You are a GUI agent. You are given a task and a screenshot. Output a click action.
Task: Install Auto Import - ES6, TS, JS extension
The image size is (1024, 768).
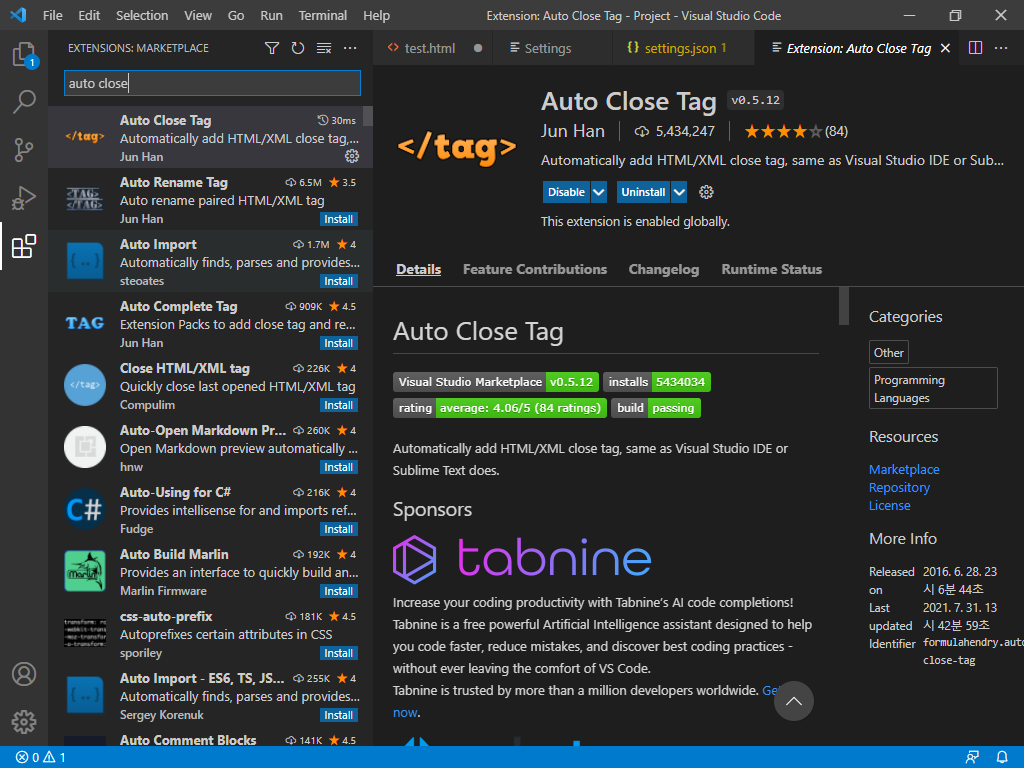click(x=339, y=716)
